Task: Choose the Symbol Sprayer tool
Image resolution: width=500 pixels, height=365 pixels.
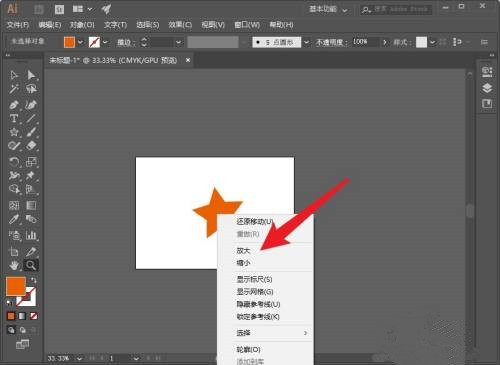Action: point(14,235)
